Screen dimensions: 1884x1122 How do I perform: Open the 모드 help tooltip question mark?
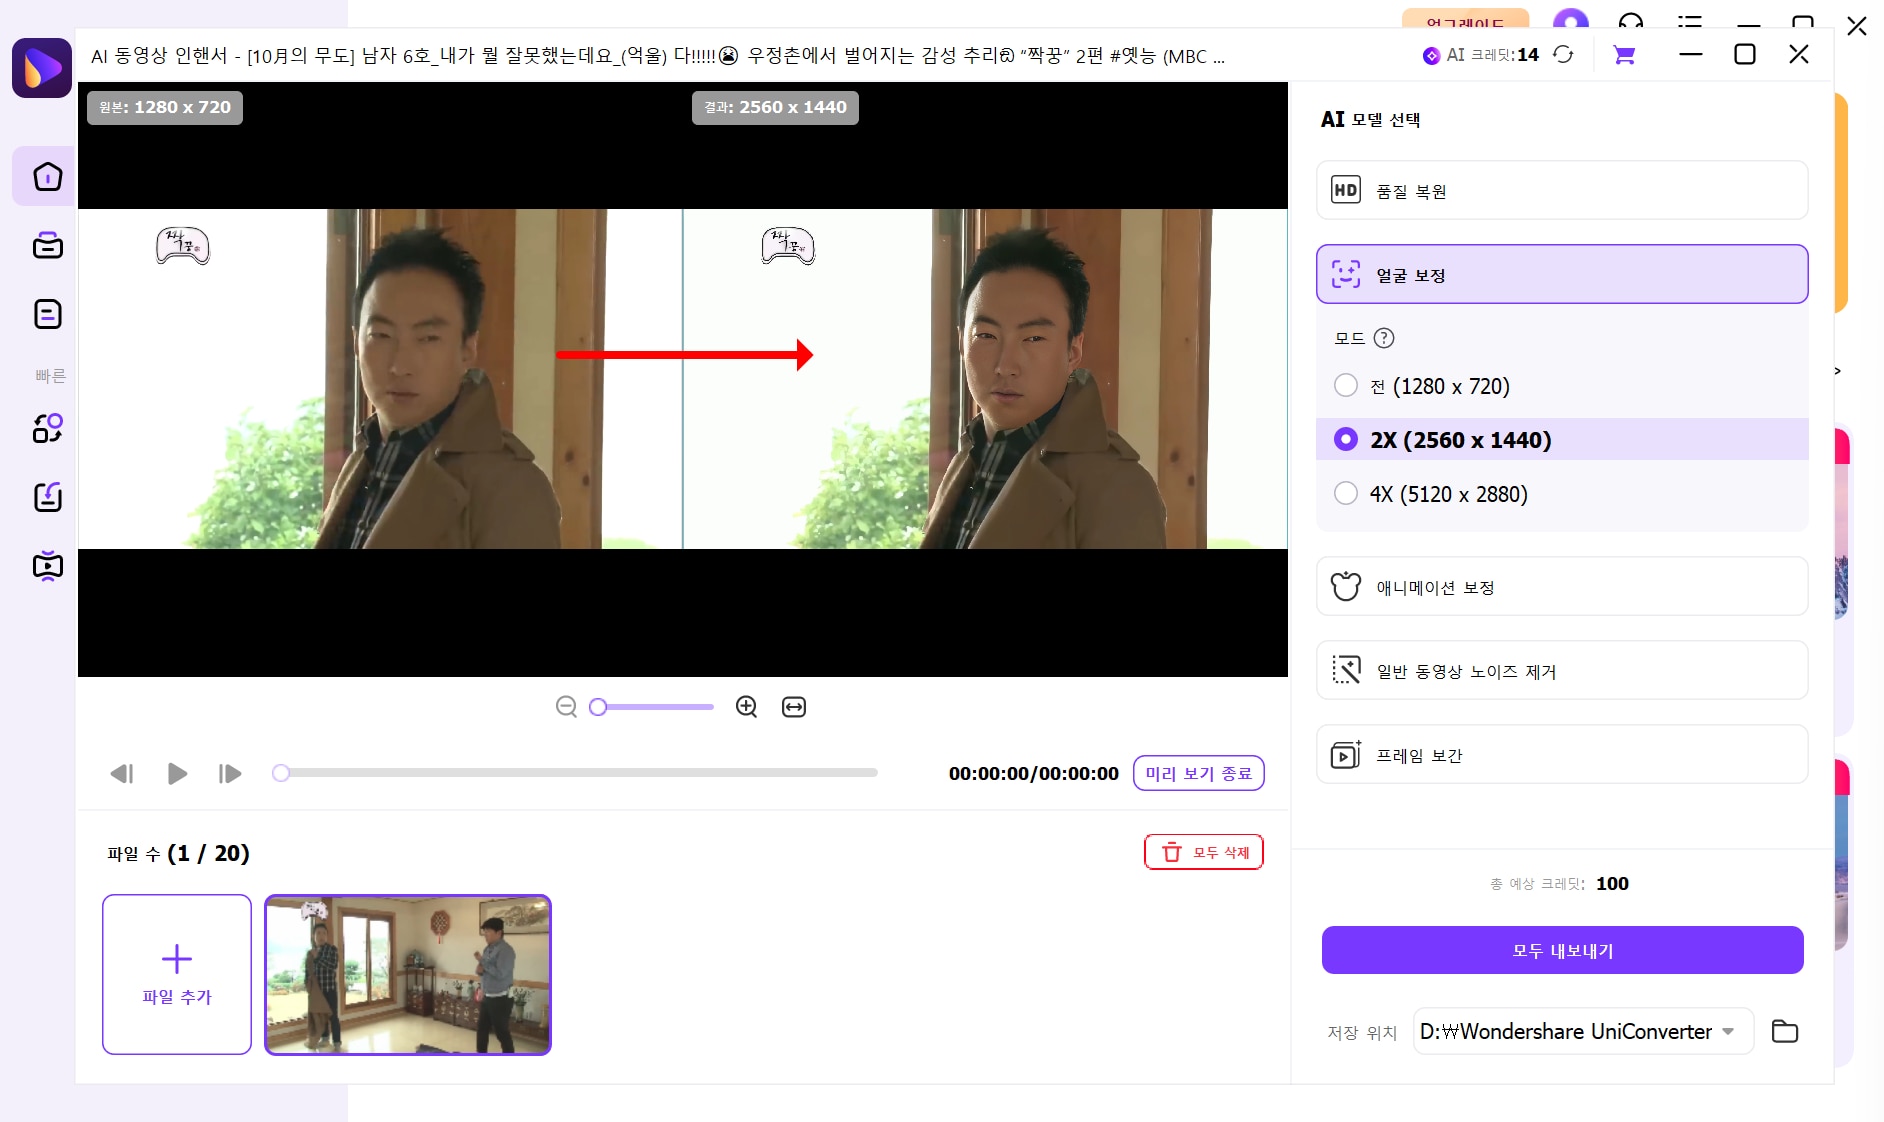tap(1385, 338)
